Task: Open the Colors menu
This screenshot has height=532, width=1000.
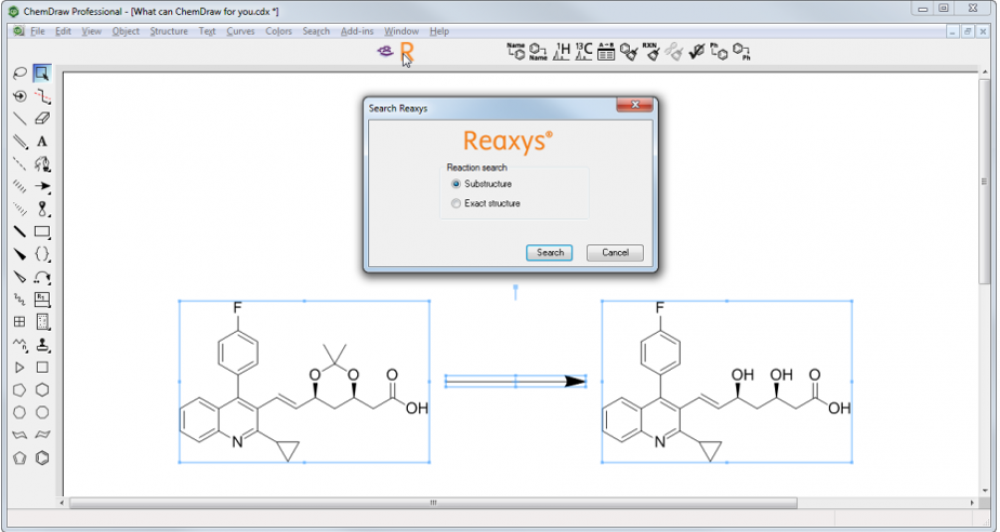Action: point(279,31)
